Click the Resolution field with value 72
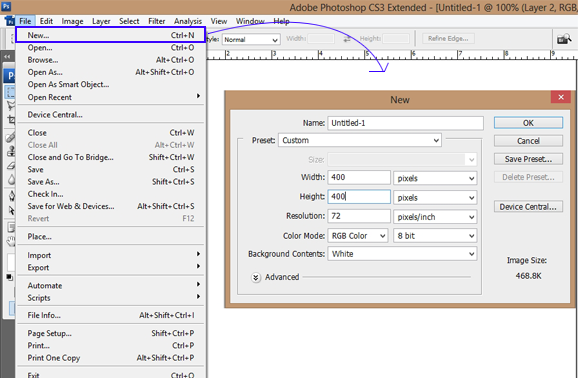The image size is (578, 378). click(359, 216)
